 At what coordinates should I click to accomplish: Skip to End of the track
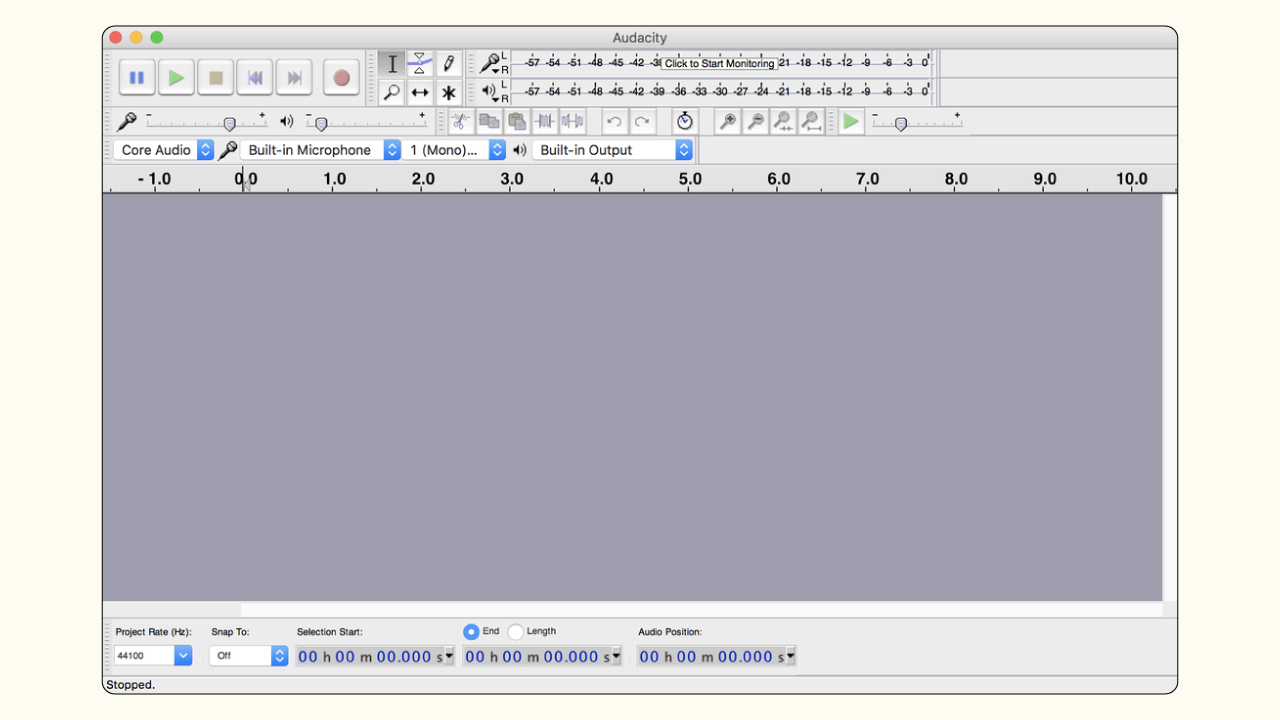click(x=294, y=77)
